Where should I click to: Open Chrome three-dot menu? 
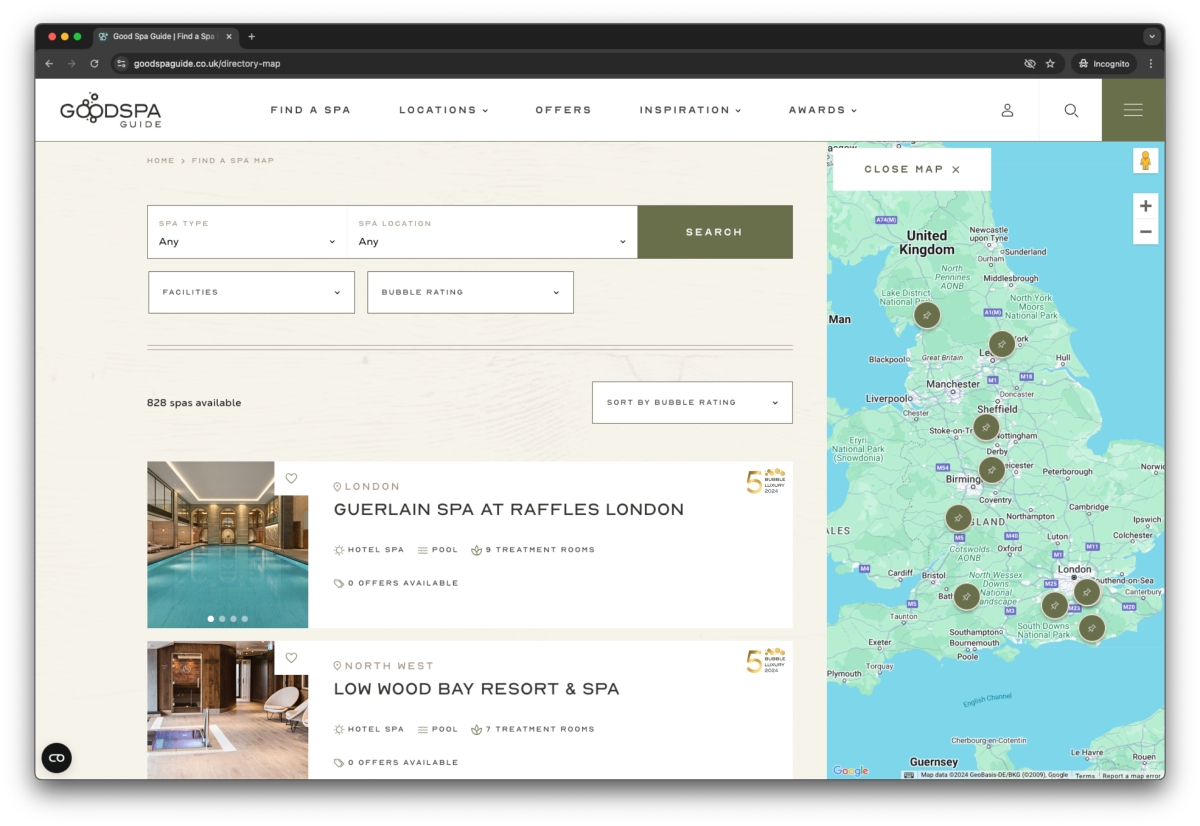pyautogui.click(x=1150, y=63)
